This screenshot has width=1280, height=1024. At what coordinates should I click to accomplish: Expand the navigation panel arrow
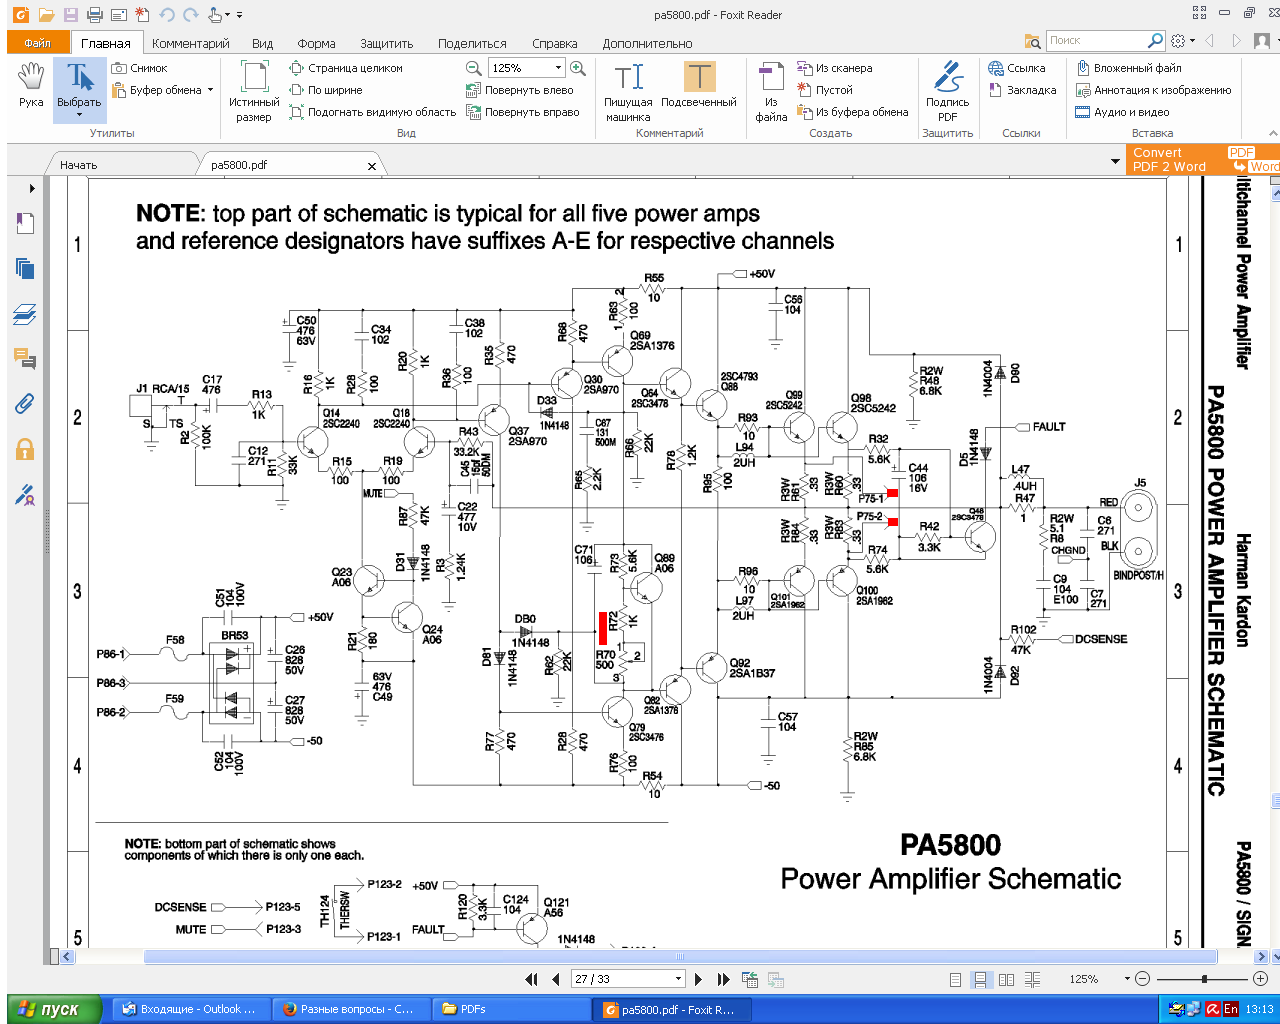pyautogui.click(x=32, y=188)
